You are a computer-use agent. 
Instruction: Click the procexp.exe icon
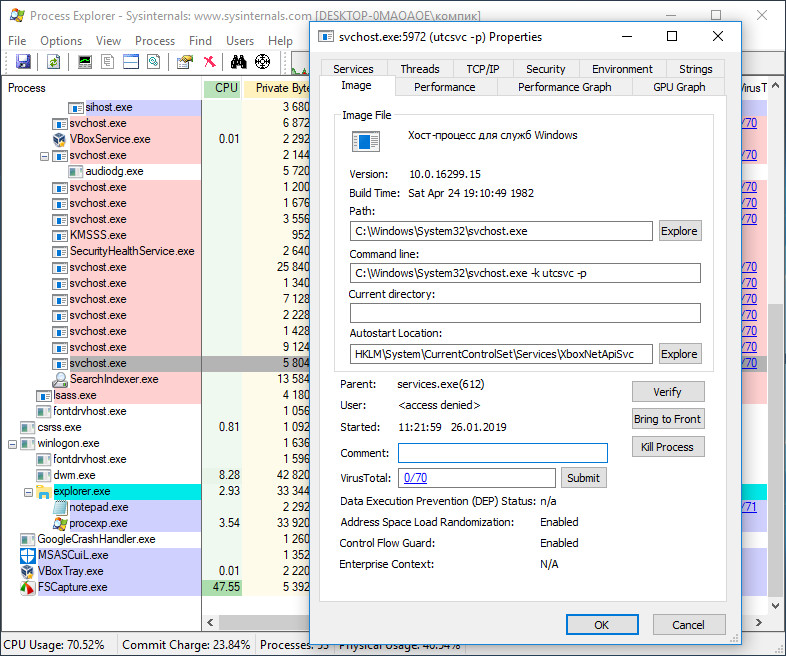(60, 524)
